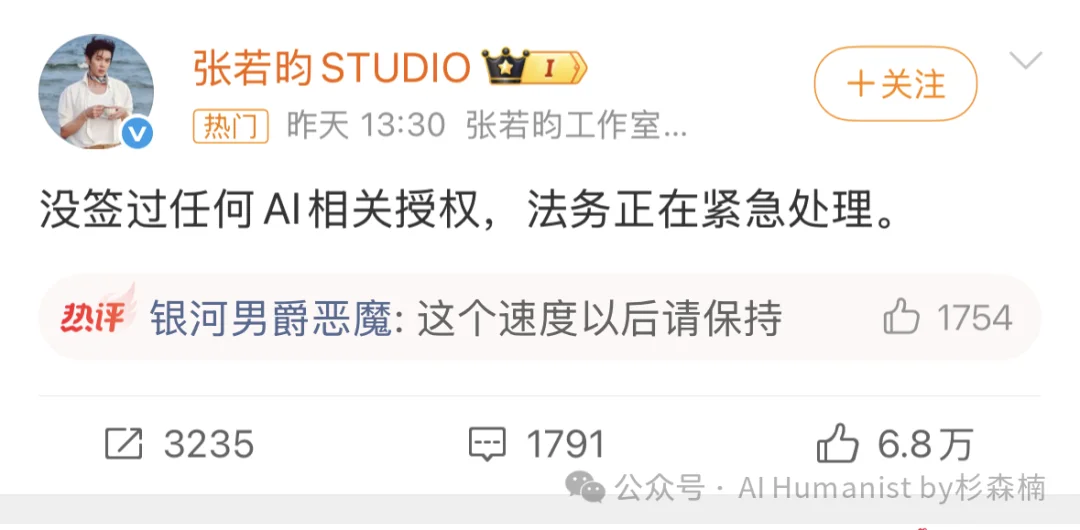
Task: Open the 张若昀STUDIO profile avatar
Action: point(96,91)
